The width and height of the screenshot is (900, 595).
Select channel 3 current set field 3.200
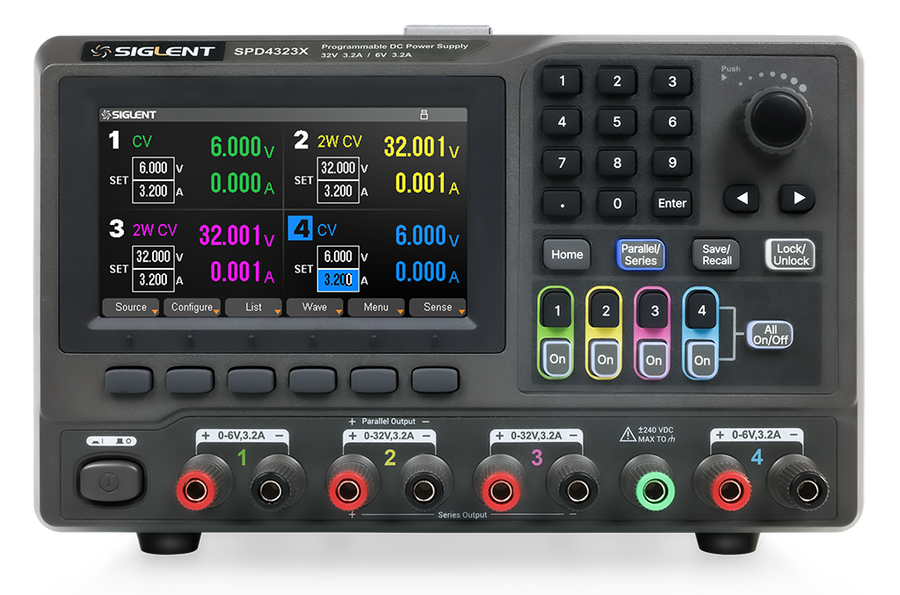coord(153,279)
